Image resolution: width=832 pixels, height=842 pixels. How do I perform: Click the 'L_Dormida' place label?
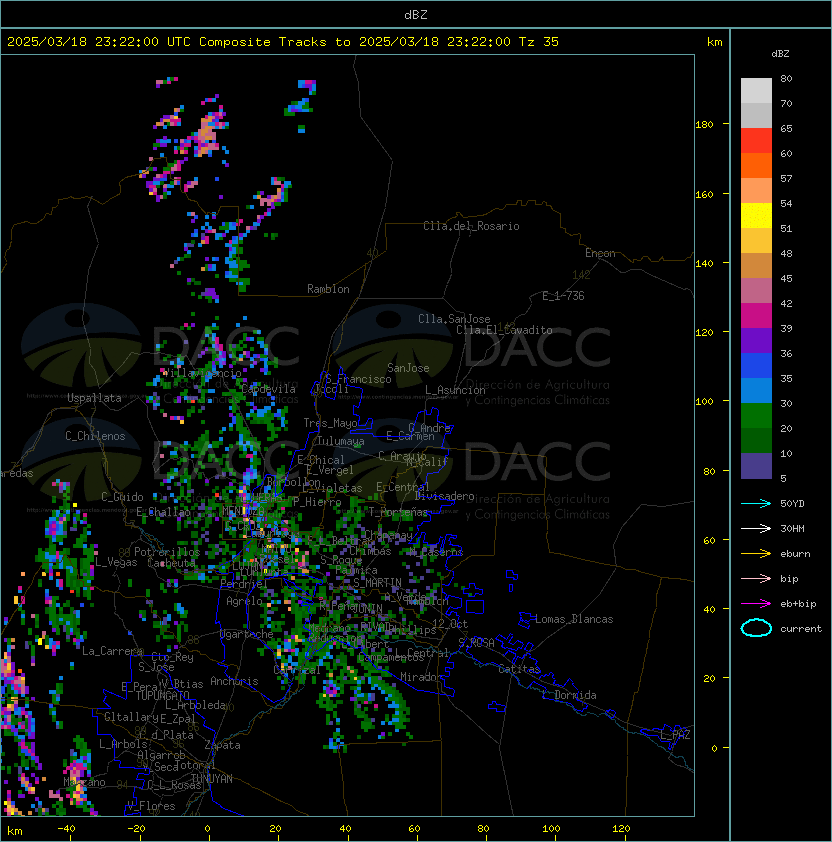(569, 695)
